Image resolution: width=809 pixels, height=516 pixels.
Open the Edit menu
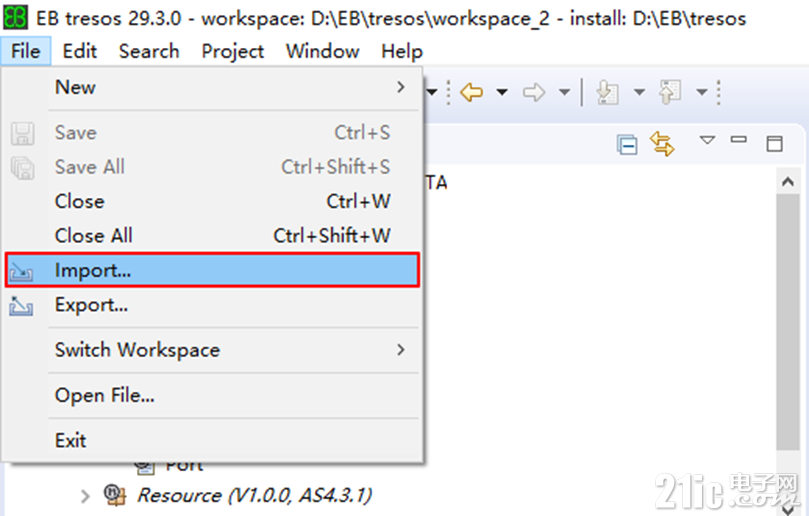(79, 51)
